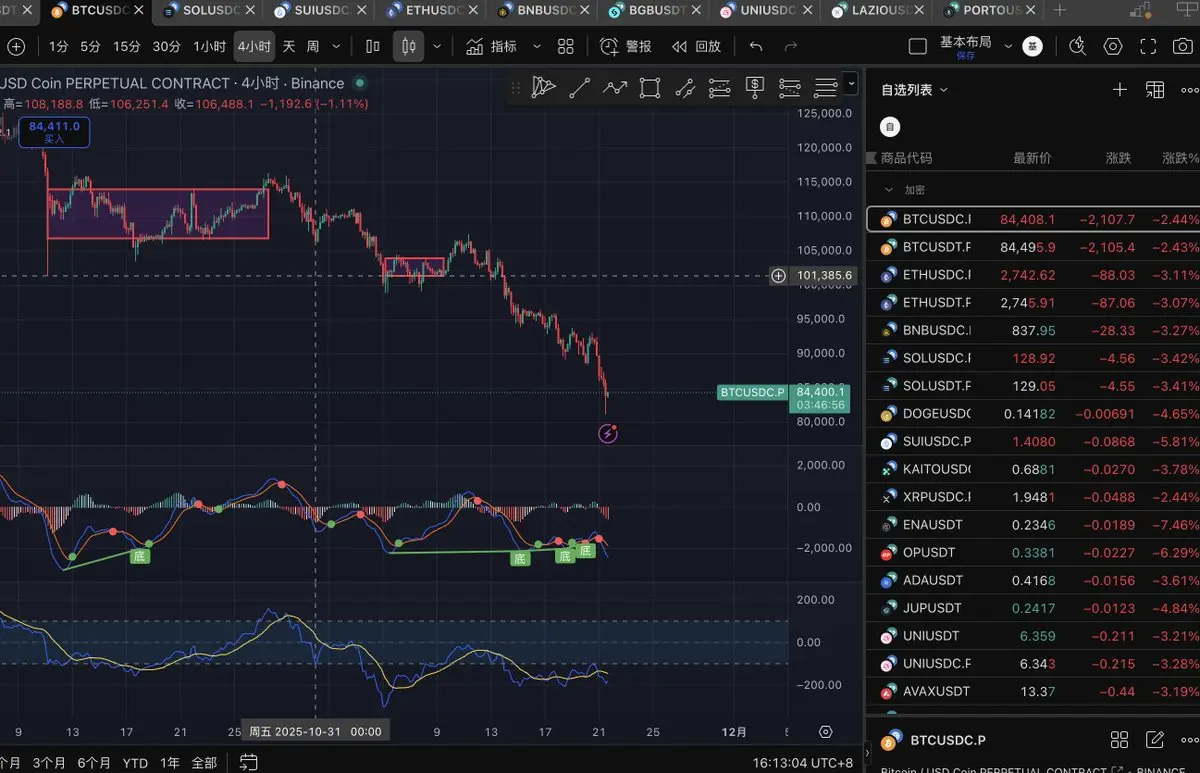Viewport: 1200px width, 773px height.
Task: Redo the last chart action
Action: click(x=791, y=46)
